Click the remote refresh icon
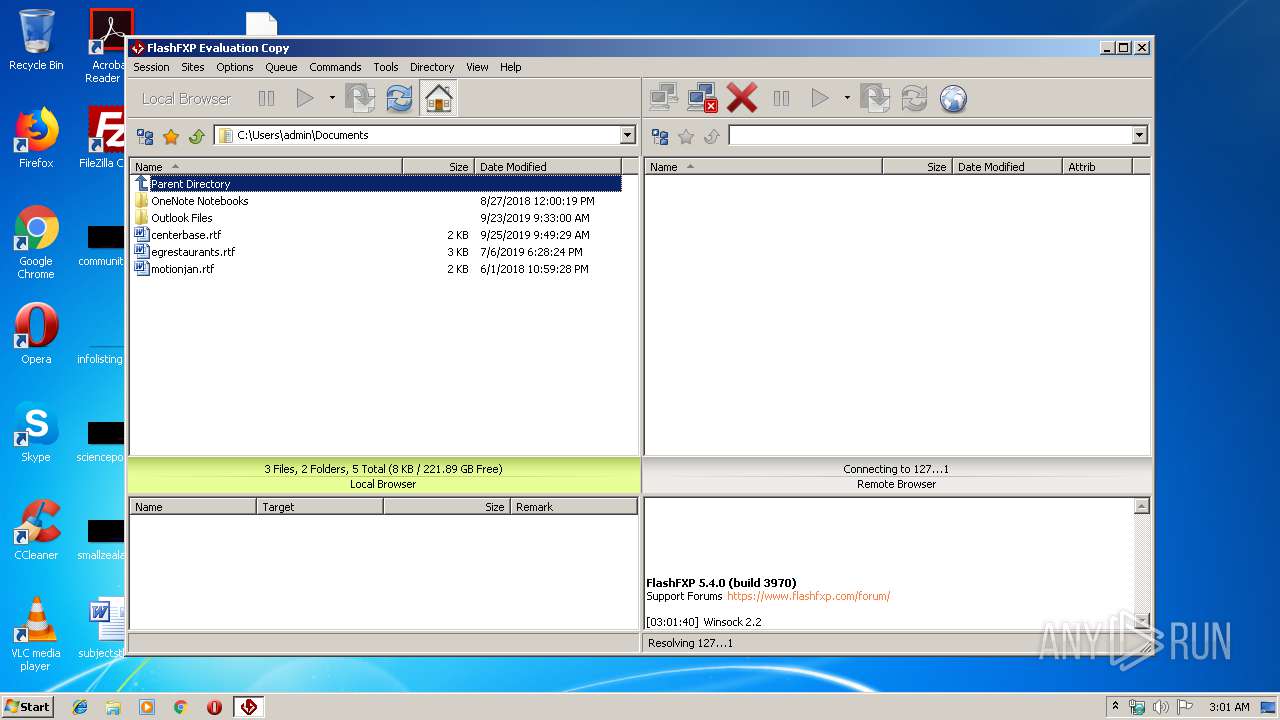Viewport: 1280px width, 720px height. pos(914,98)
